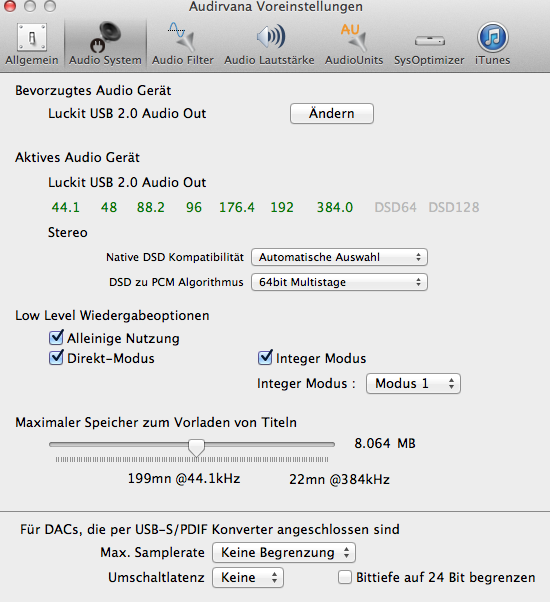Viewport: 550px width, 602px height.
Task: Click the preload memory slider track right of the thumb
Action: pos(270,444)
